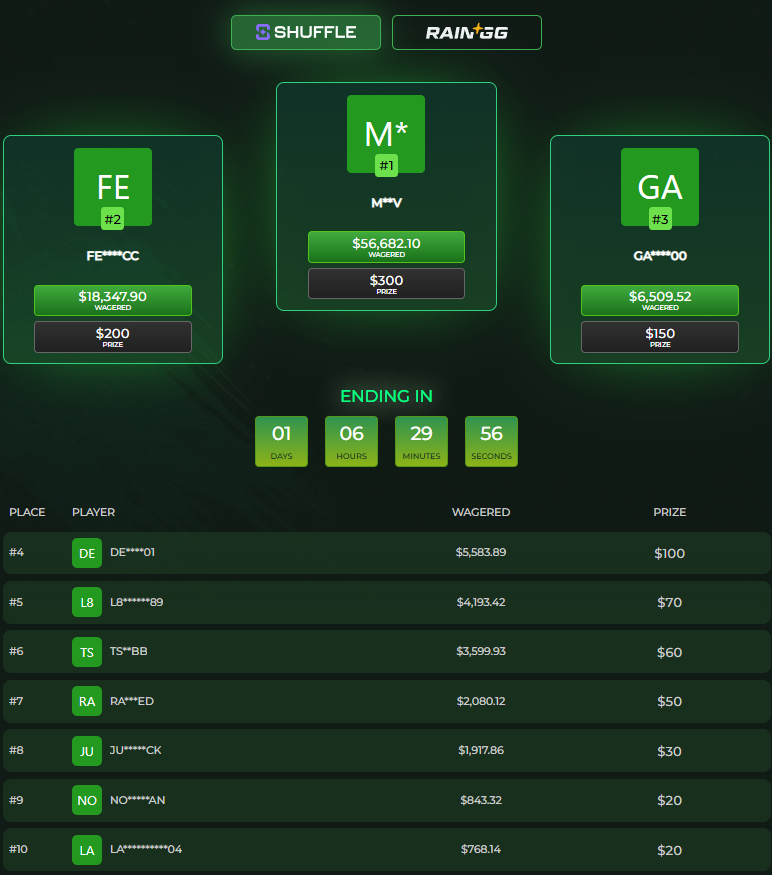The width and height of the screenshot is (772, 875).
Task: Click the $20 prize in row #10
Action: tap(670, 850)
